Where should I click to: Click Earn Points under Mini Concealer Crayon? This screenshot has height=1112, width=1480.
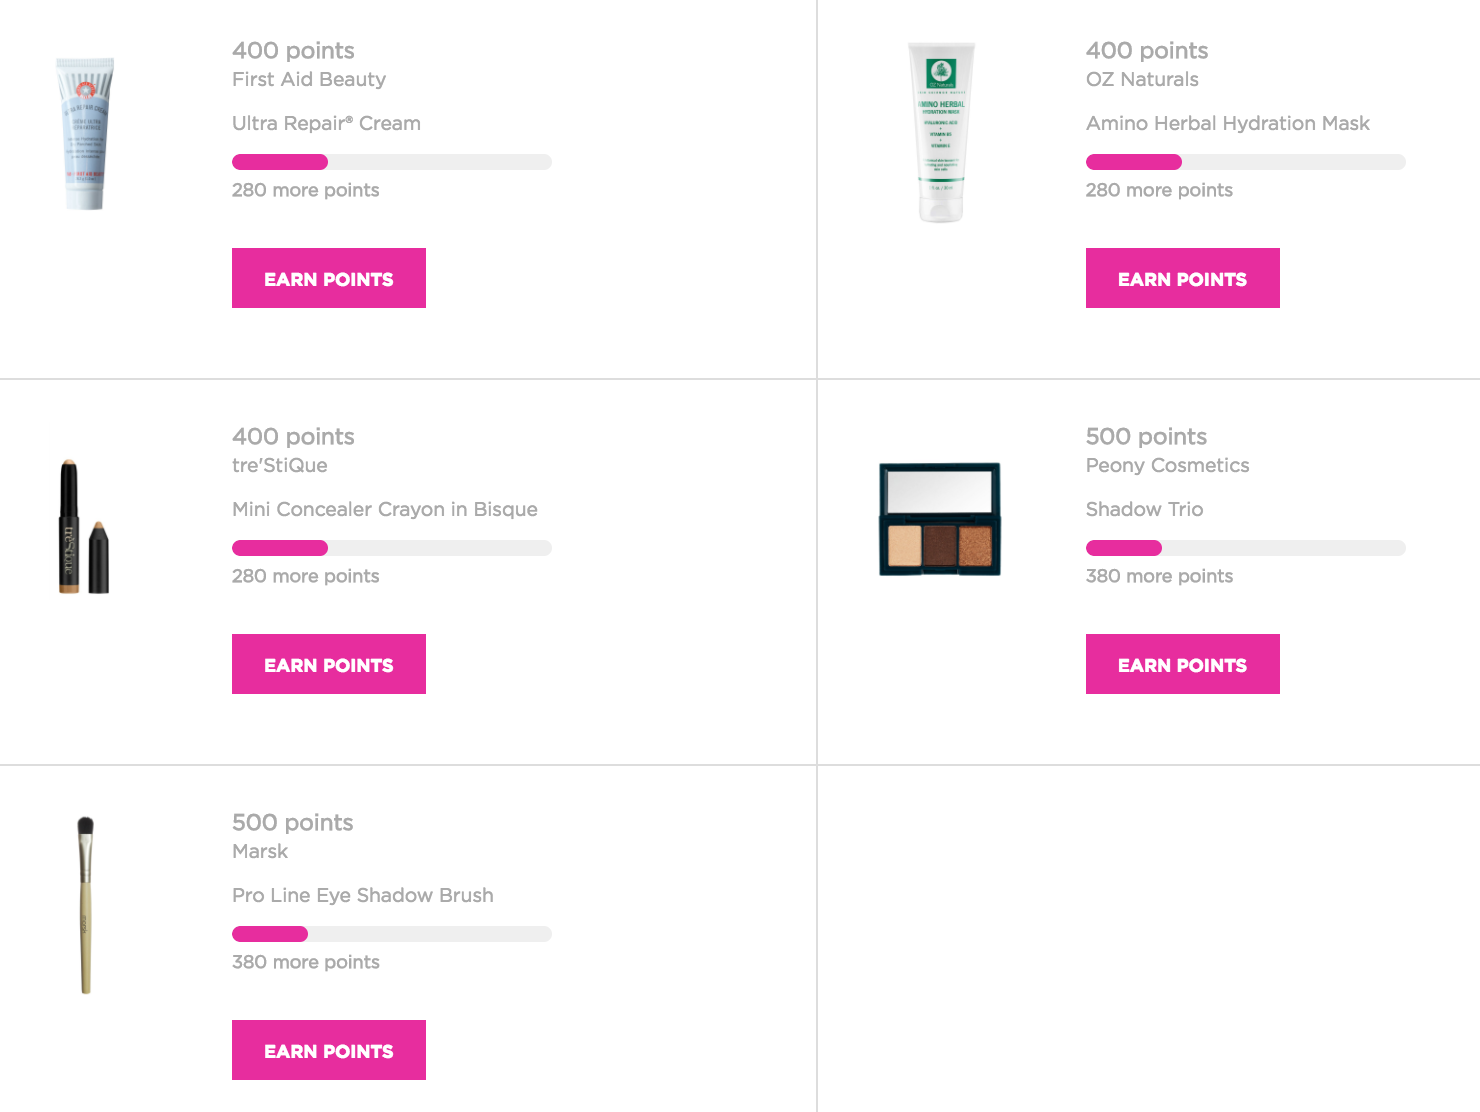329,664
